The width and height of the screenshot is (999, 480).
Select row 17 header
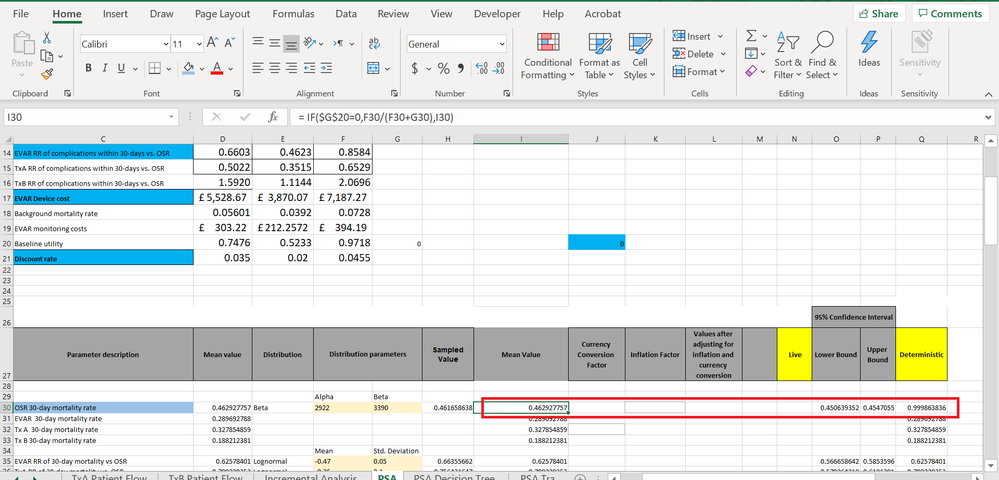(x=6, y=198)
